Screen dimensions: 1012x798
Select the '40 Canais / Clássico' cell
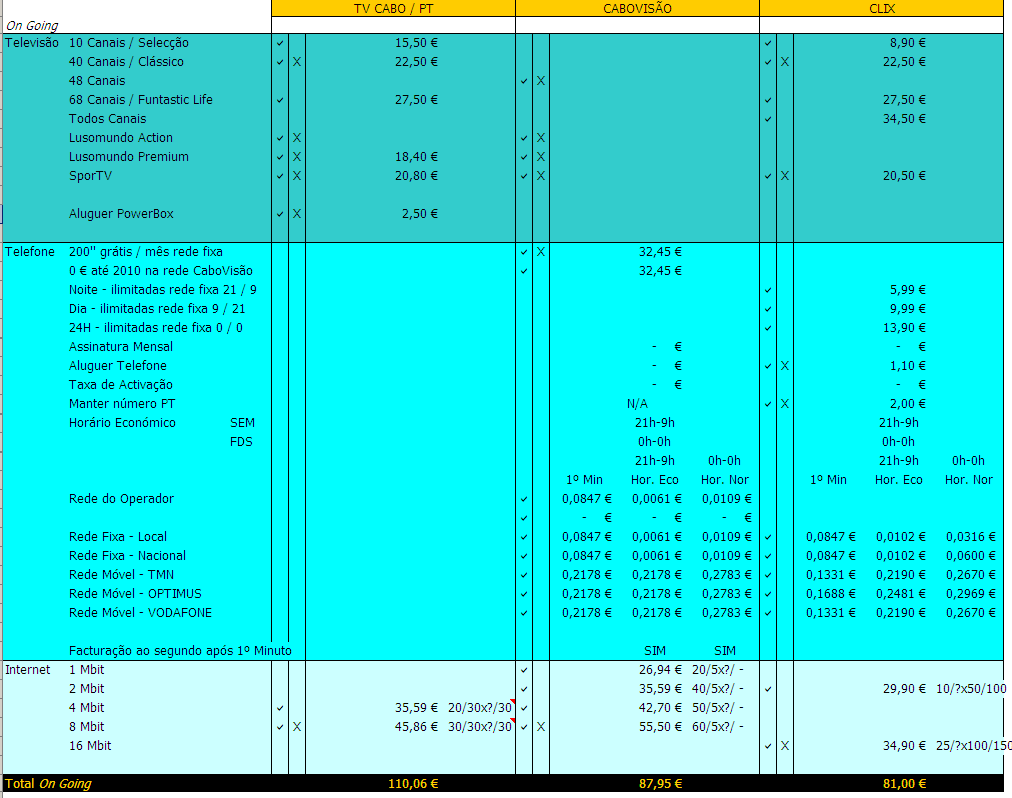pyautogui.click(x=126, y=62)
